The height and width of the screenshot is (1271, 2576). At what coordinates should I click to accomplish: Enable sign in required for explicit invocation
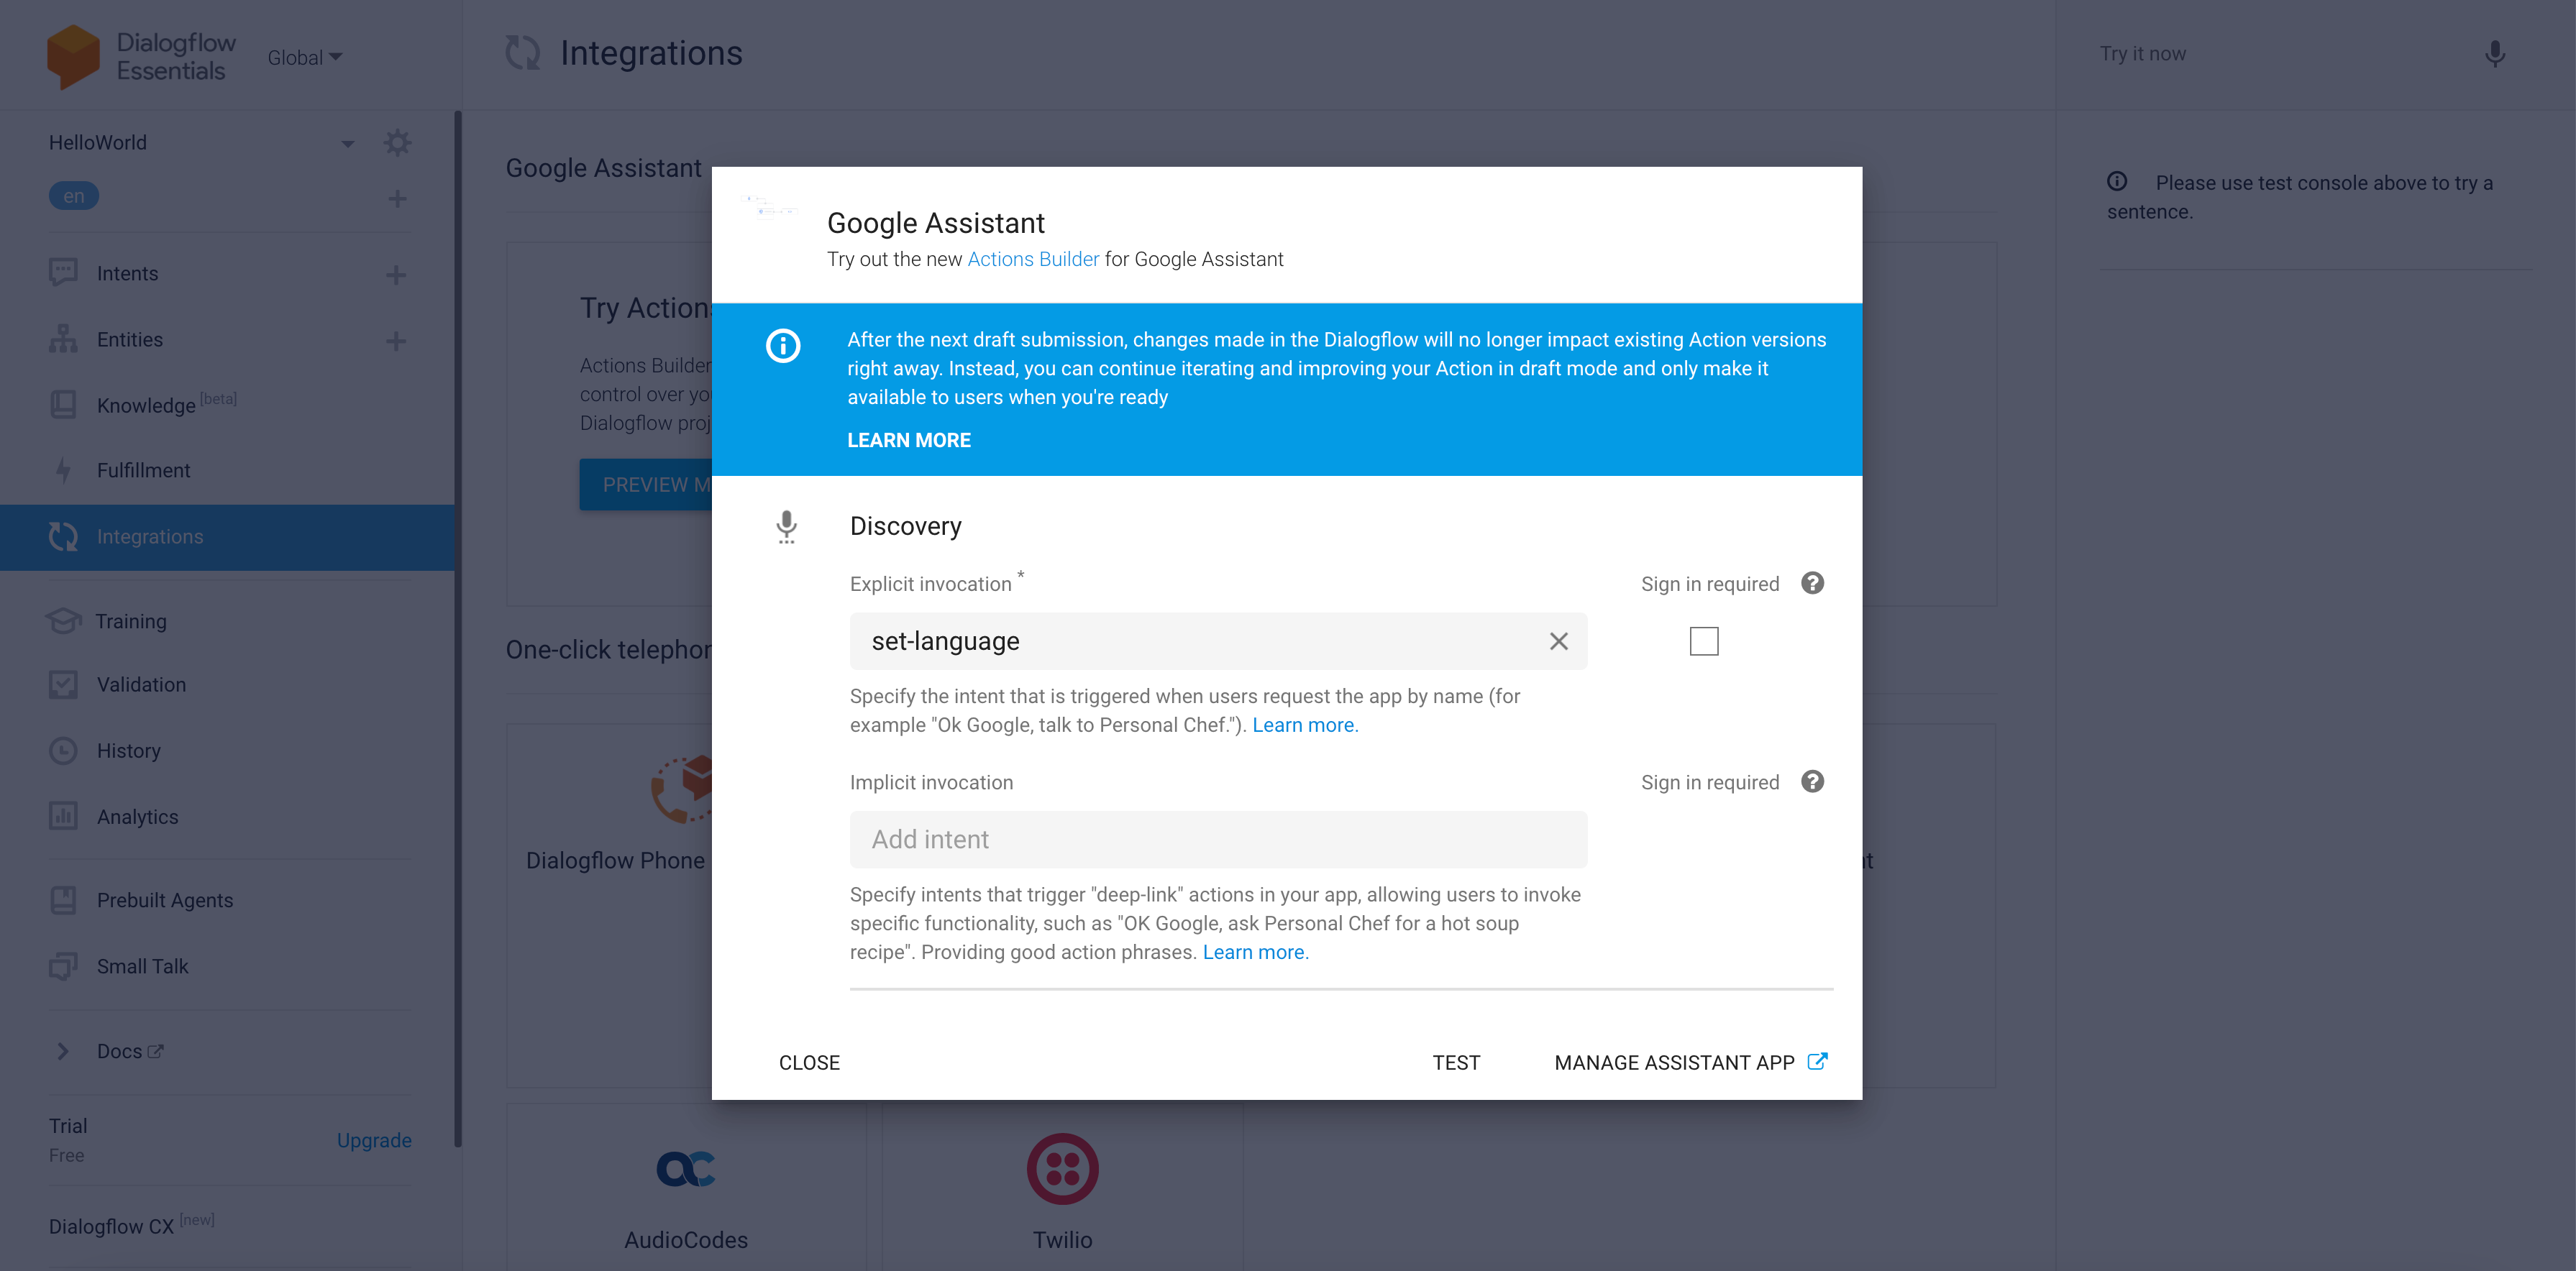click(x=1703, y=641)
